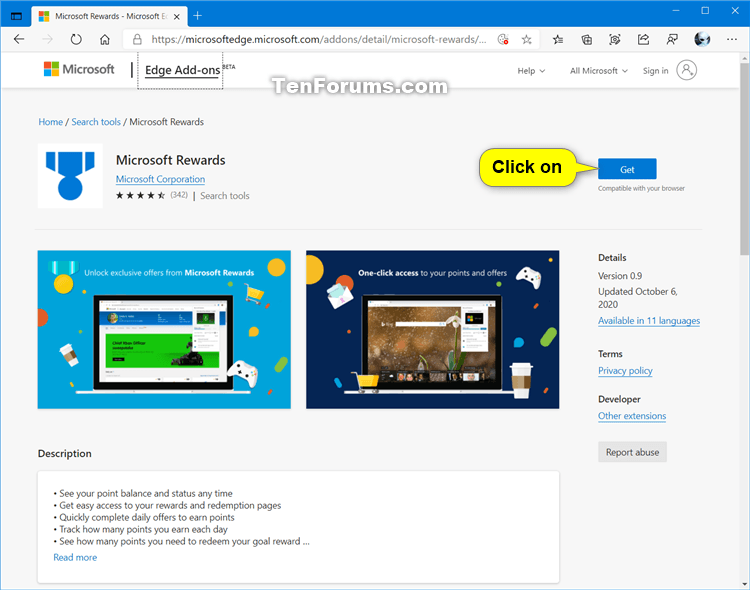The height and width of the screenshot is (590, 750).
Task: Click the blue Get button
Action: tap(627, 169)
